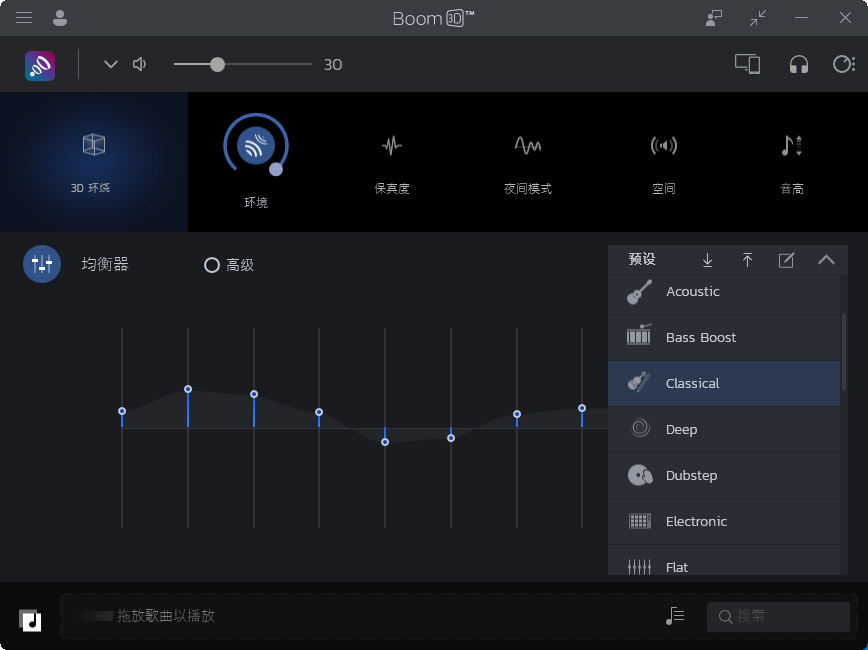Enable the Night Mode effect icon
This screenshot has width=868, height=650.
click(x=528, y=146)
